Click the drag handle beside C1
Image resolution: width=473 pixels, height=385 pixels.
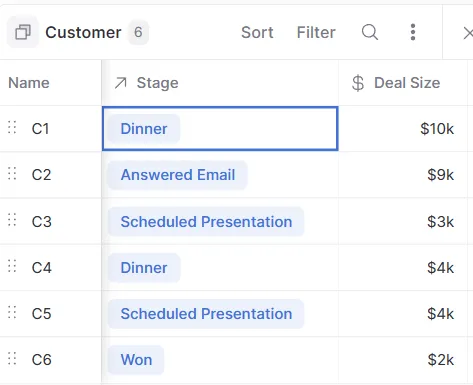pos(12,128)
